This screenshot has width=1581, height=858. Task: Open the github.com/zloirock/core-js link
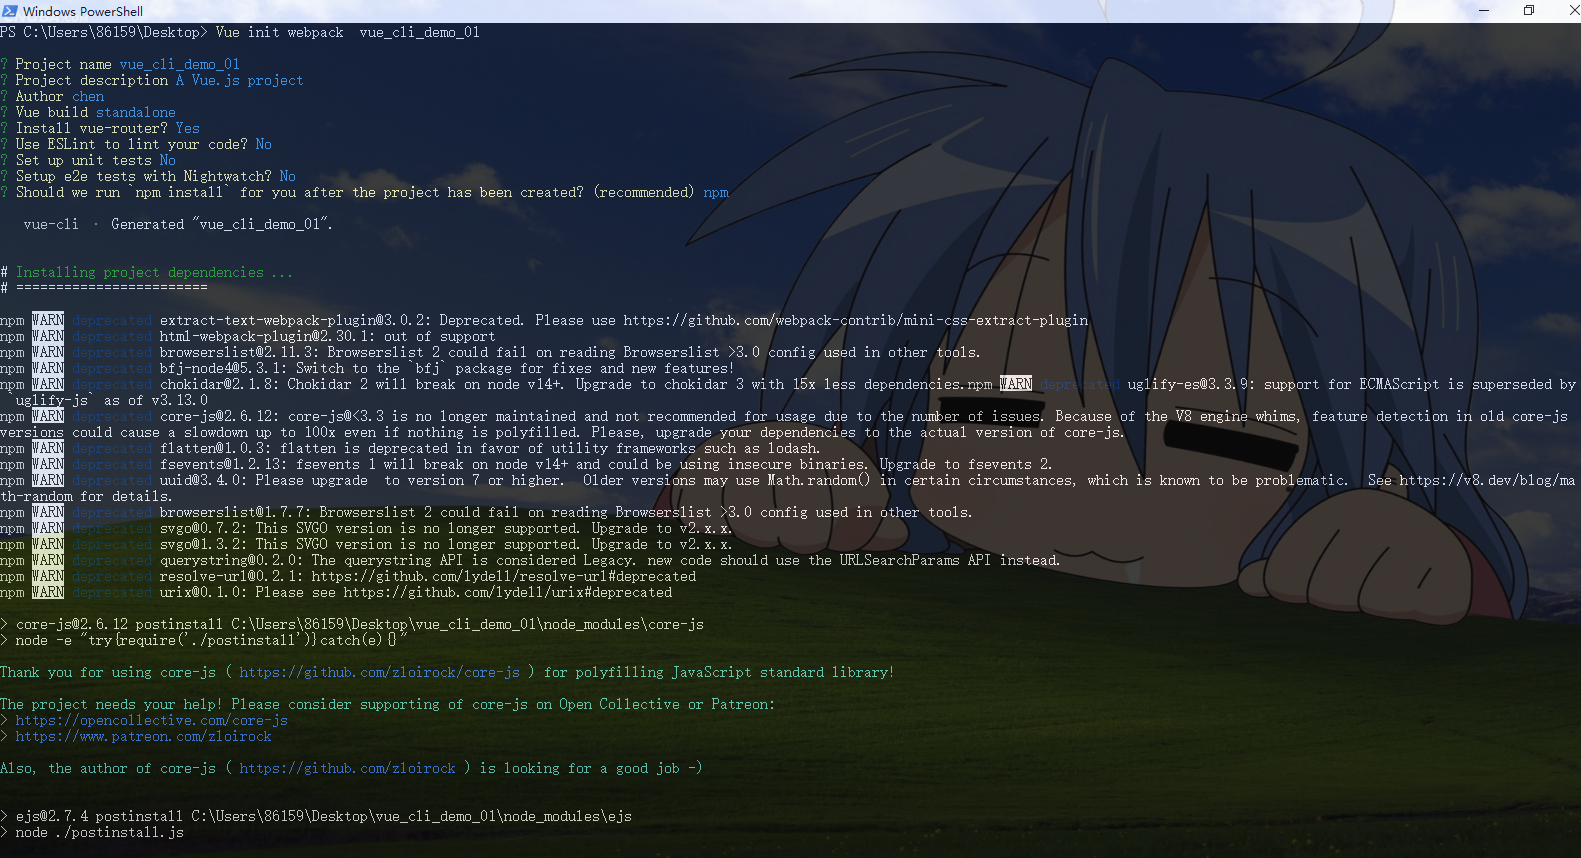pos(380,672)
